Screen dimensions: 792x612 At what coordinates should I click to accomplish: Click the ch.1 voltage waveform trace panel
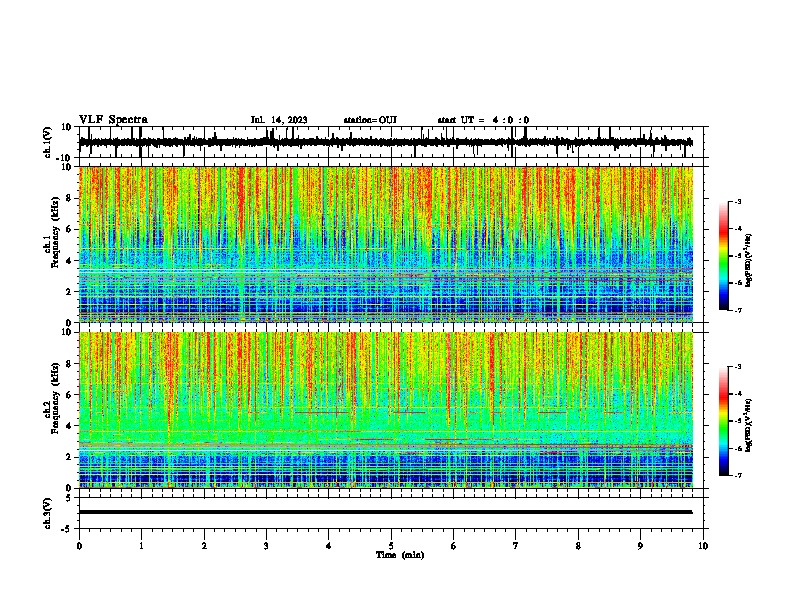point(391,142)
